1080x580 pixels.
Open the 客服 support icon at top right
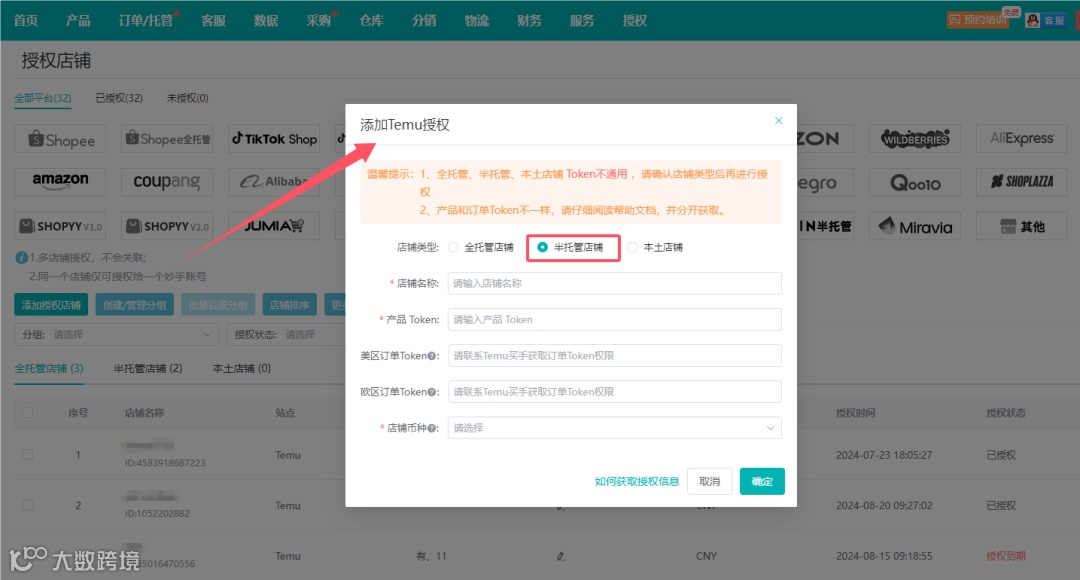coord(1046,18)
